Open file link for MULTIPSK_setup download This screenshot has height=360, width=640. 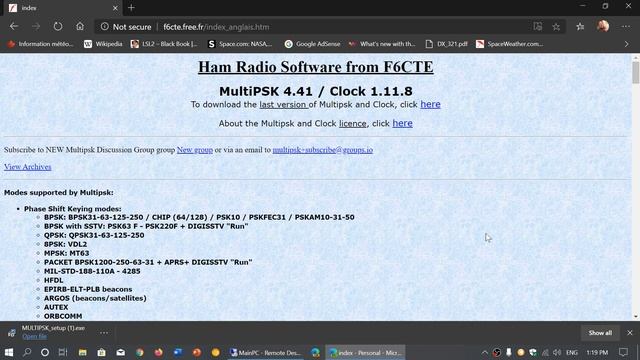[34, 336]
